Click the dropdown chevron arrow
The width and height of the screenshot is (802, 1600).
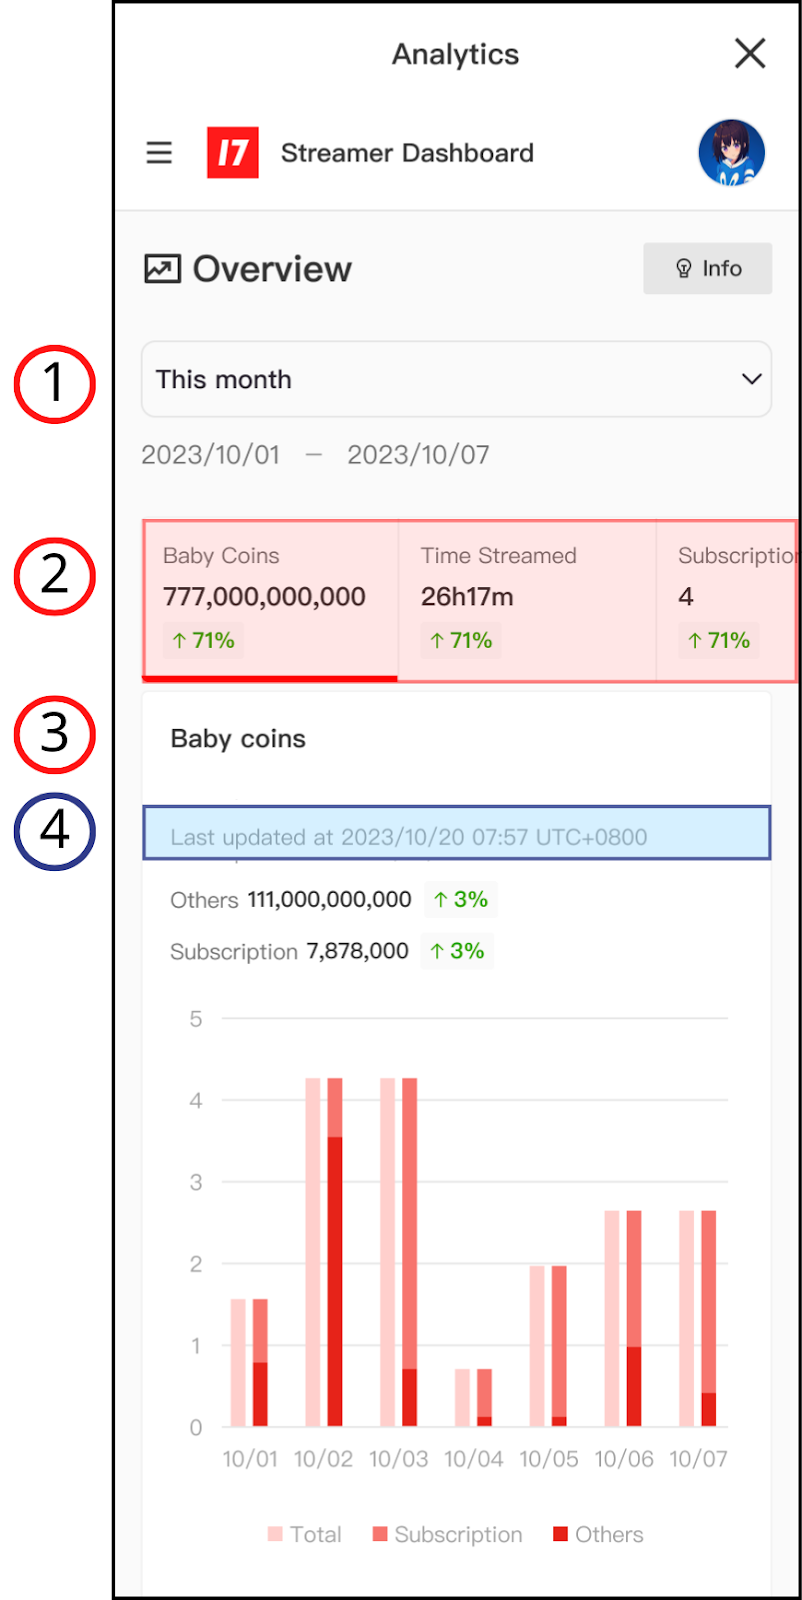(751, 380)
